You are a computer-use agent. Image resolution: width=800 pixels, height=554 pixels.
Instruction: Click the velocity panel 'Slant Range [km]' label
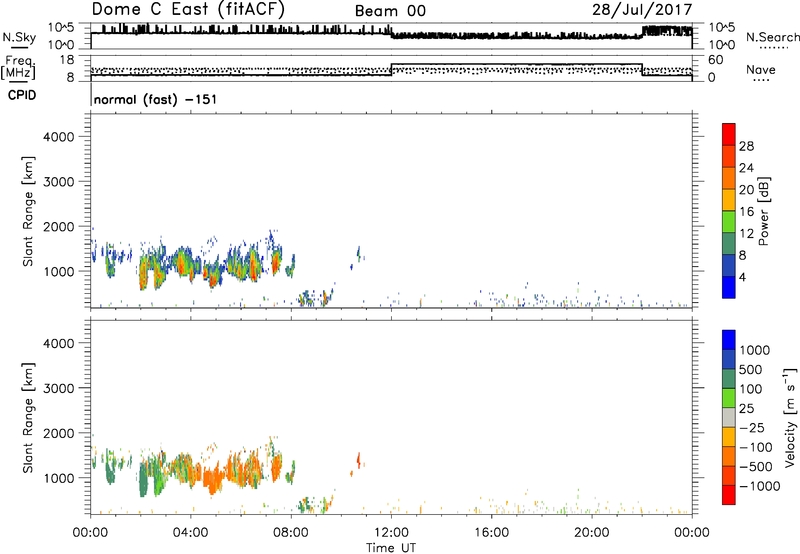pyautogui.click(x=28, y=418)
